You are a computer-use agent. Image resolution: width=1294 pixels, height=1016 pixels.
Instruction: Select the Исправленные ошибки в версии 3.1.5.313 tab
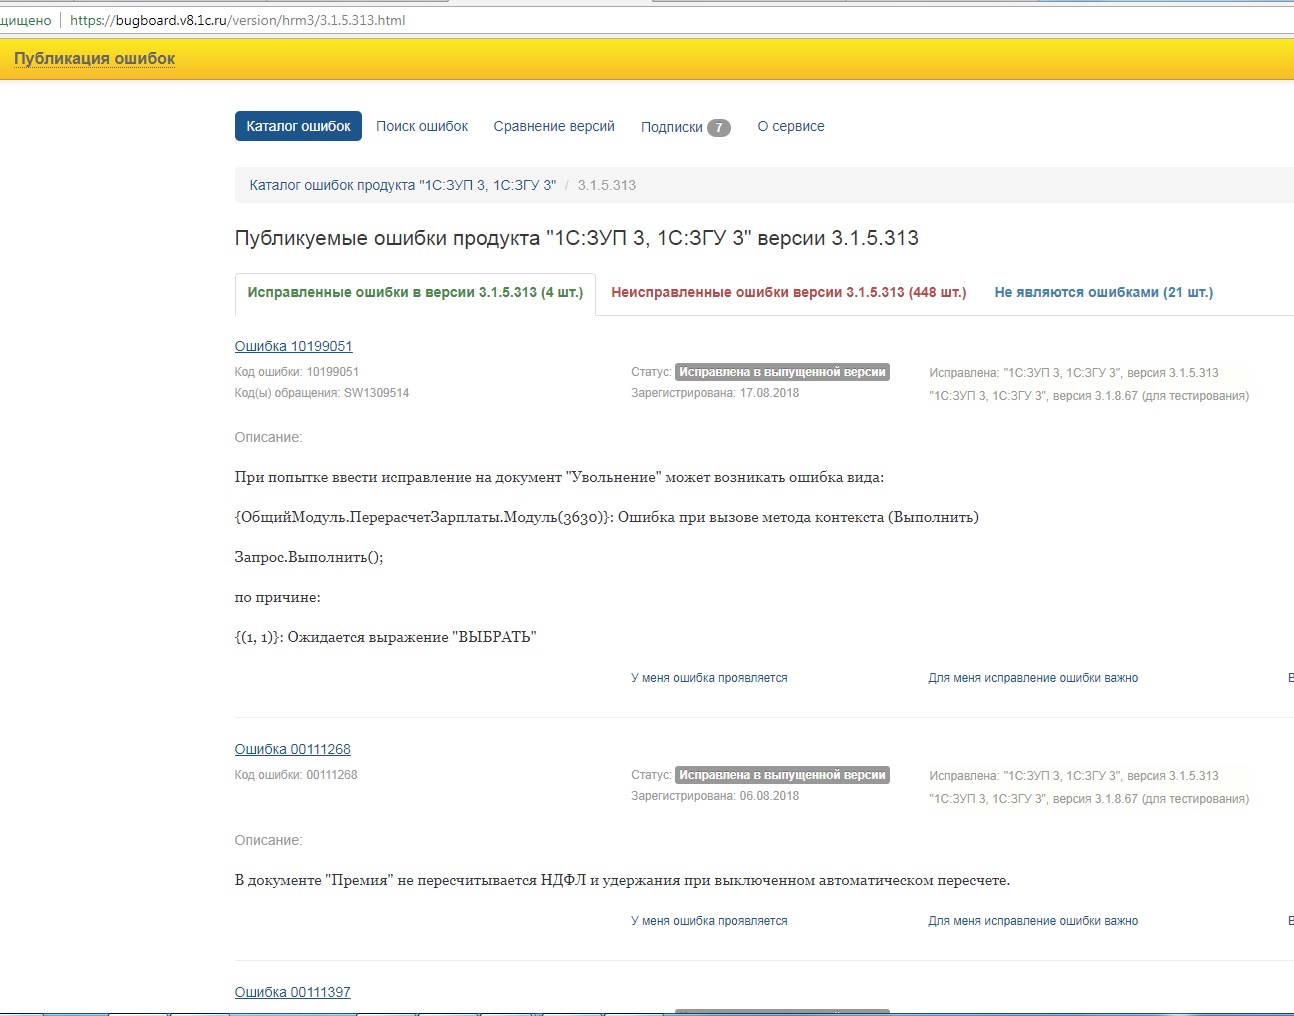(415, 293)
